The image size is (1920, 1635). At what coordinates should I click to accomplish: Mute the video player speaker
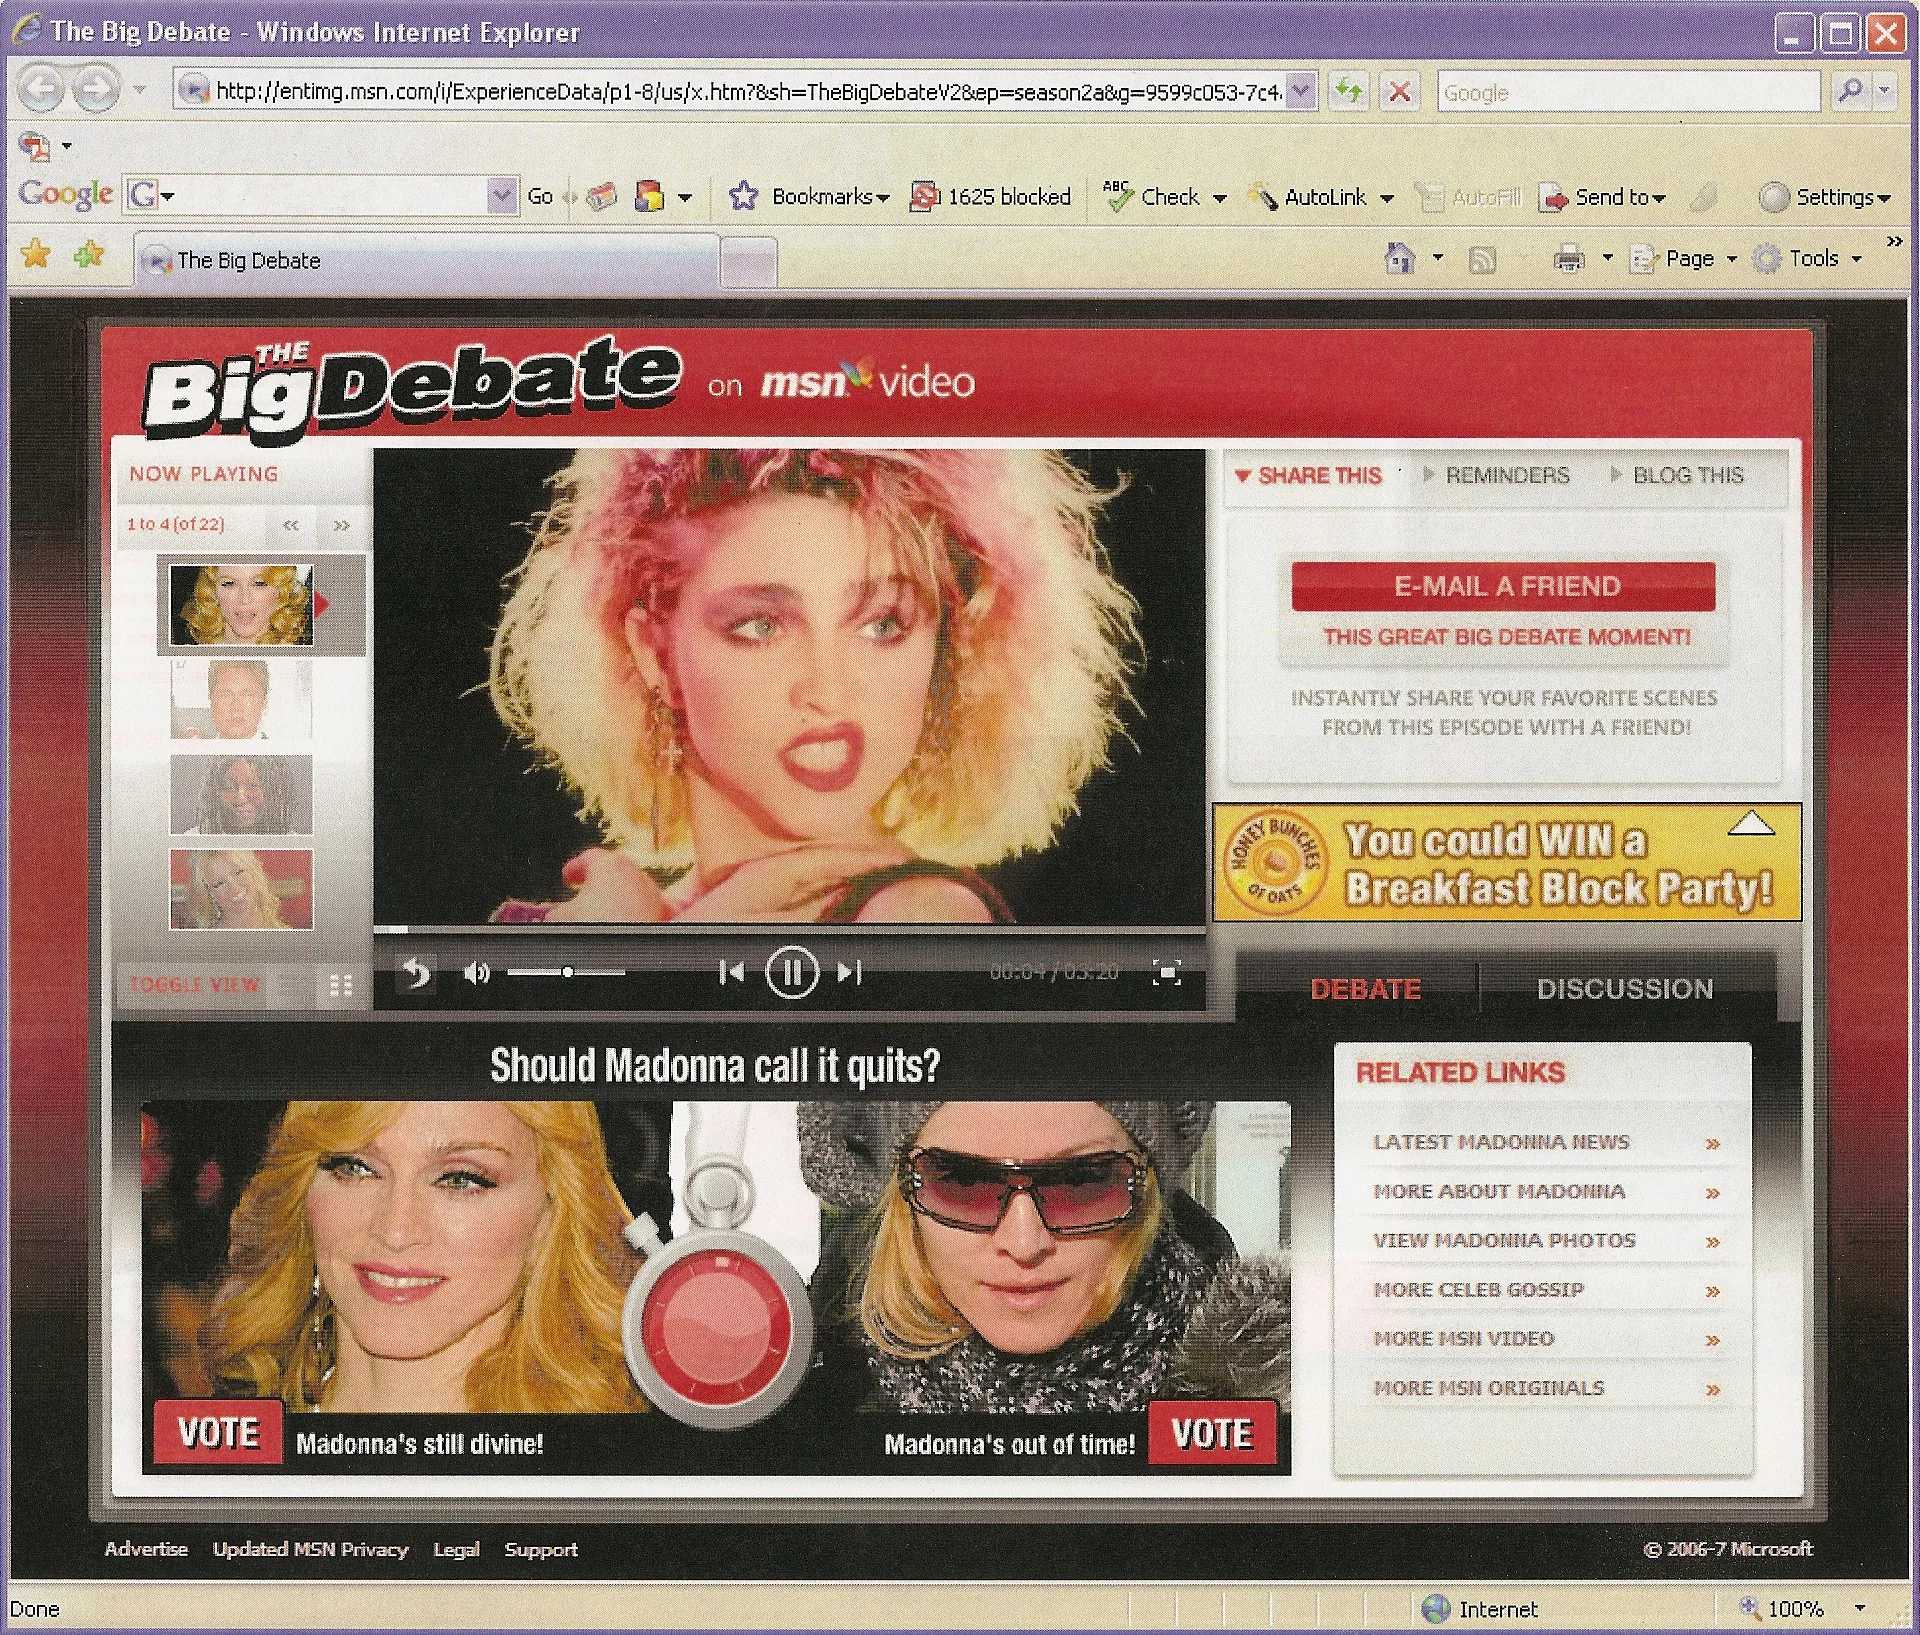point(476,972)
